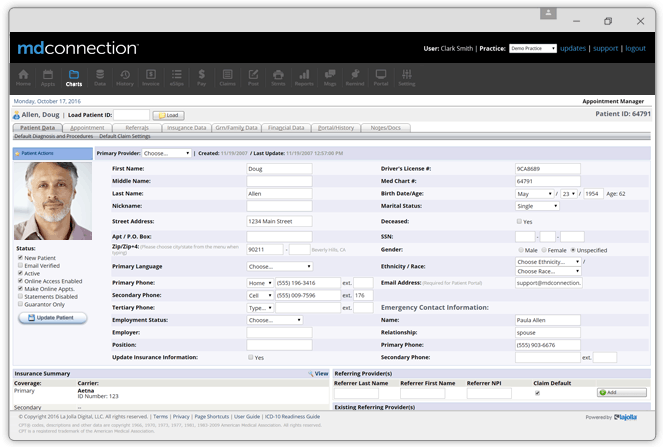
Task: Toggle the Email Verified checkbox
Action: click(20, 265)
